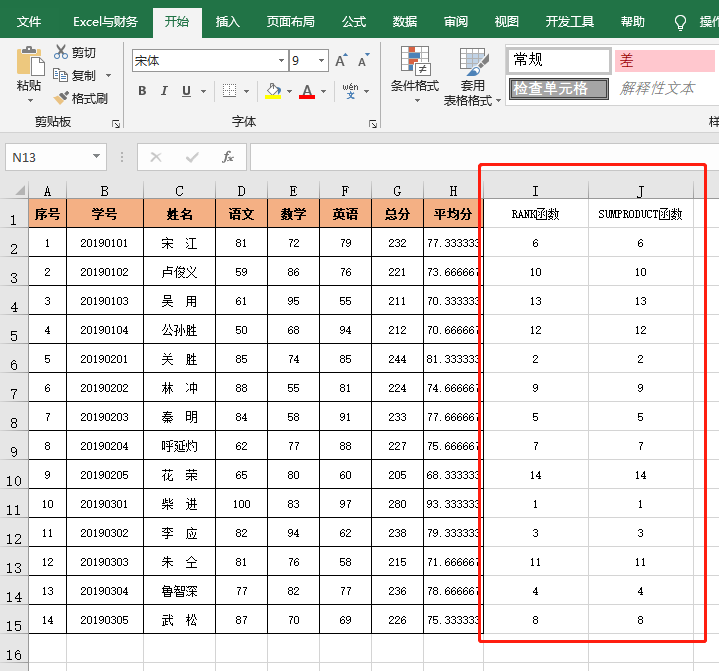Click the Increase Font Size icon
This screenshot has height=671, width=719.
pos(341,62)
